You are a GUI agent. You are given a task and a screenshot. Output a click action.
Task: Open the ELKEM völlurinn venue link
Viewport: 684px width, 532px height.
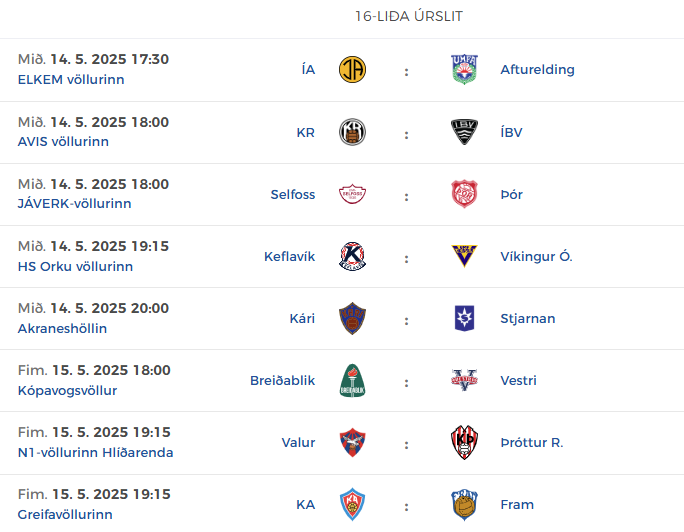tap(71, 79)
